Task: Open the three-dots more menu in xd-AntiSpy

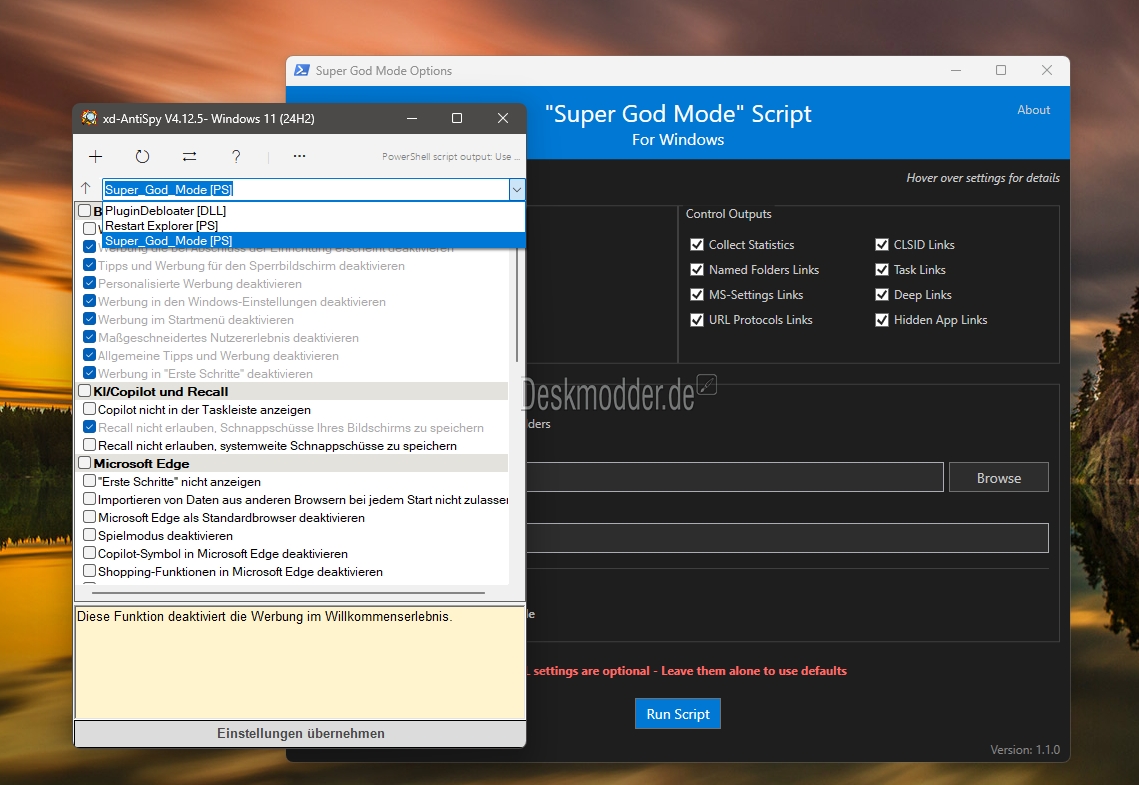Action: click(299, 155)
